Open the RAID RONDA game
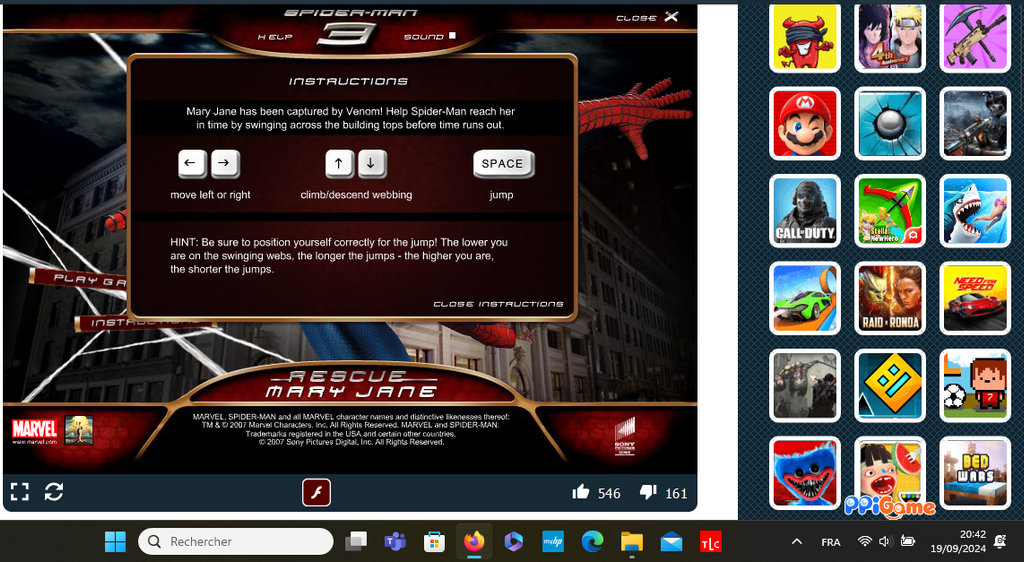The image size is (1024, 562). coord(890,298)
